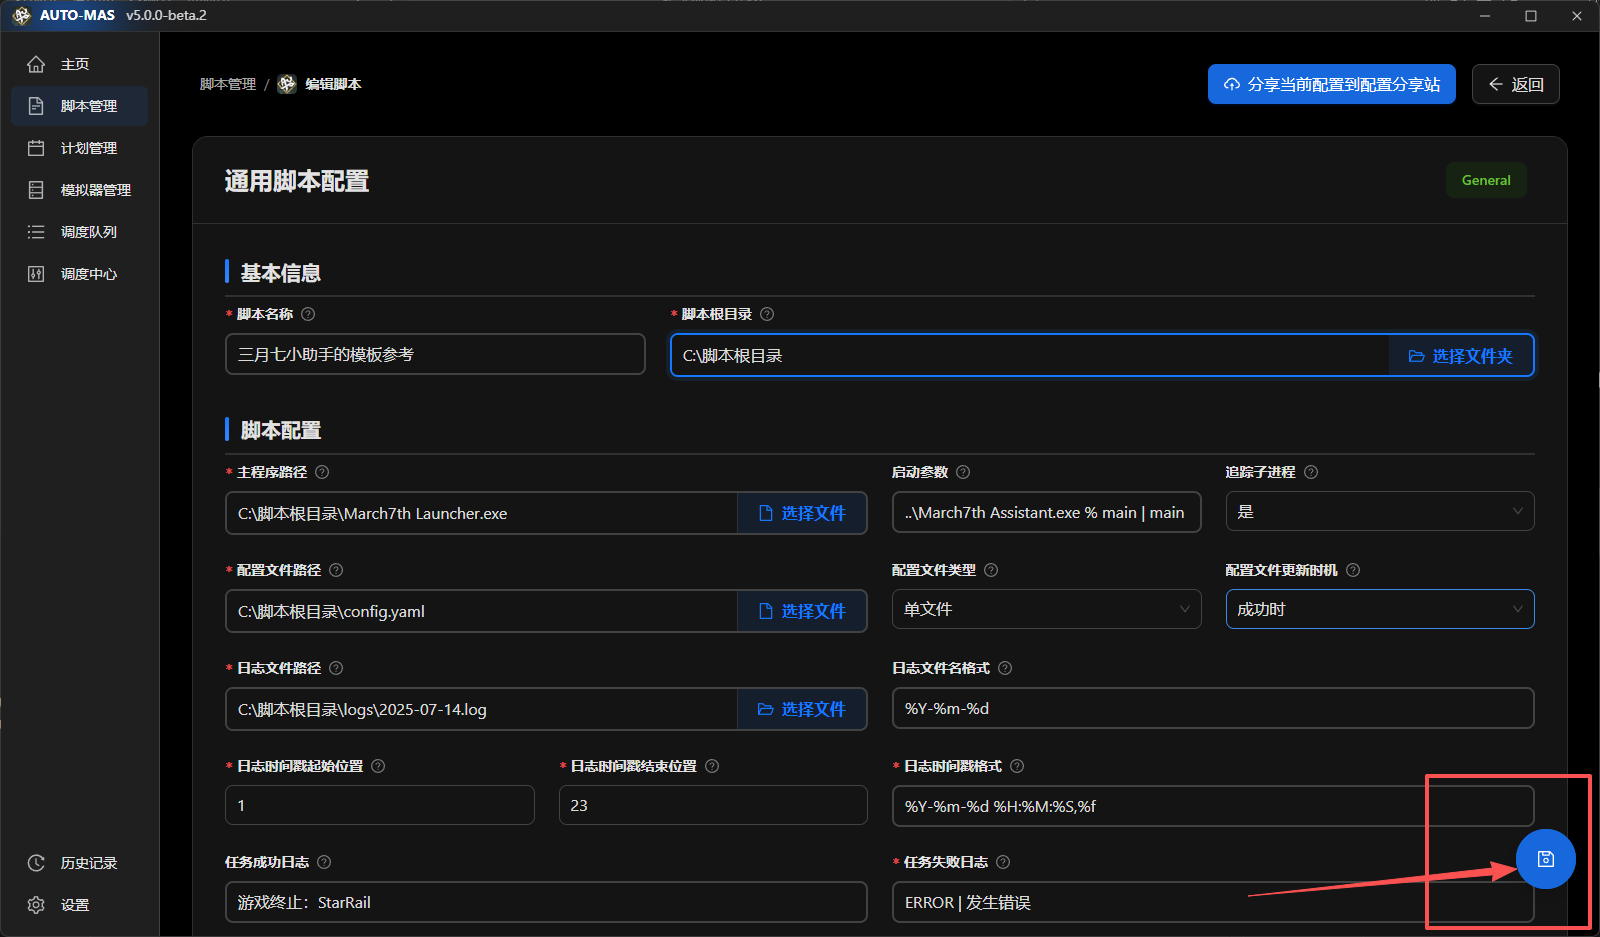Click 选择文件 next to 主程序路径
The width and height of the screenshot is (1600, 937).
(802, 514)
